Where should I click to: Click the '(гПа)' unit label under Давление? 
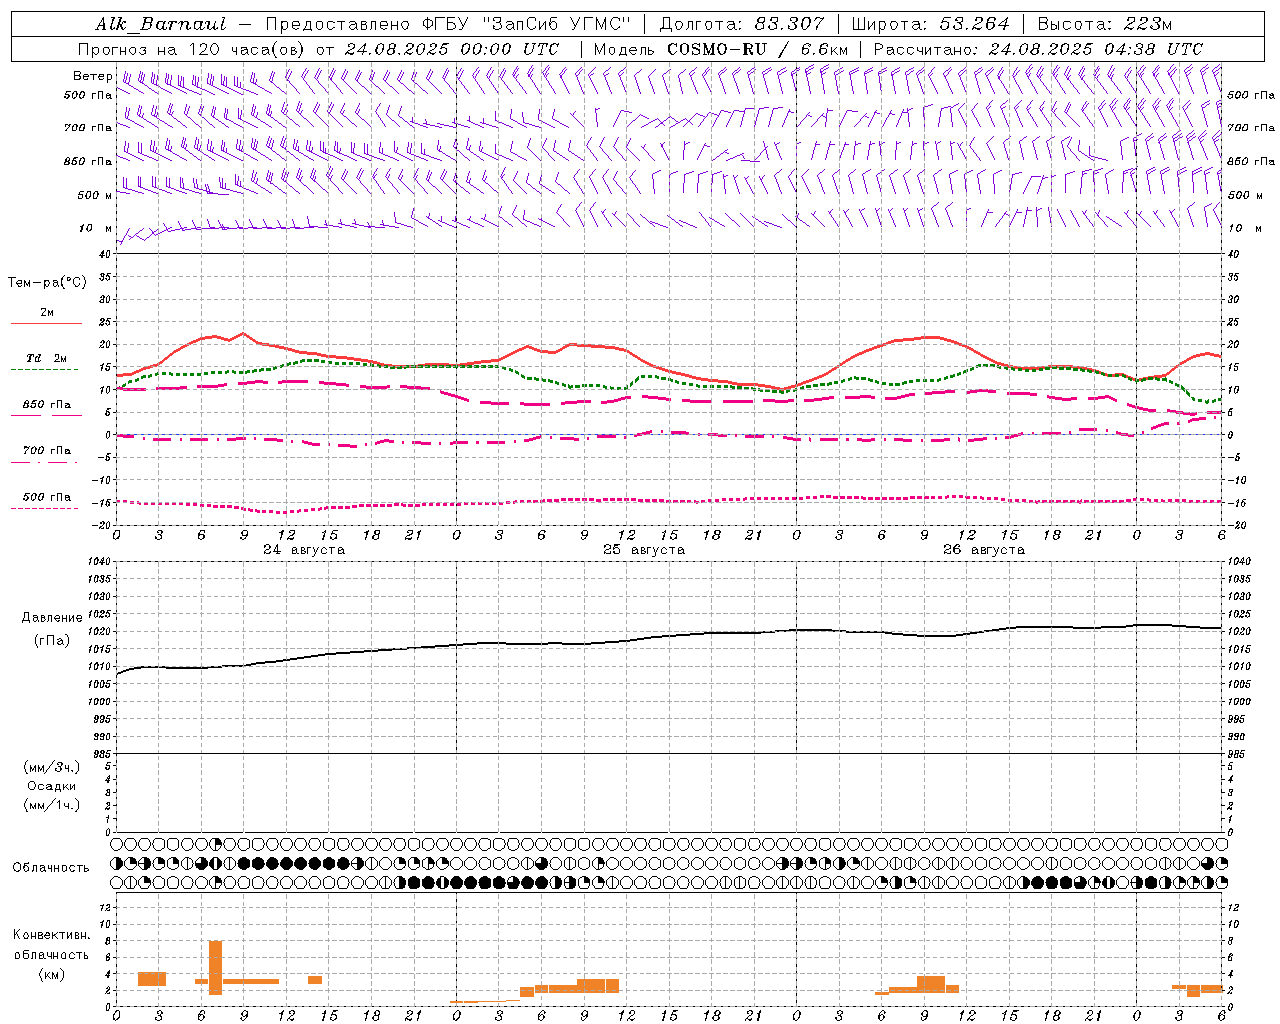click(x=52, y=641)
